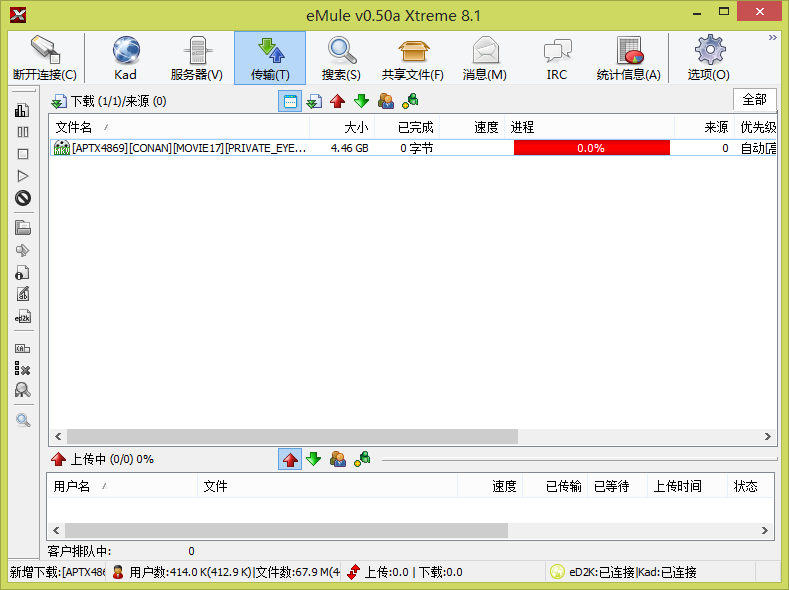Select the [APTX4869][CONAN][MOVIE17] download row
Image resolution: width=789 pixels, height=590 pixels.
coord(413,148)
